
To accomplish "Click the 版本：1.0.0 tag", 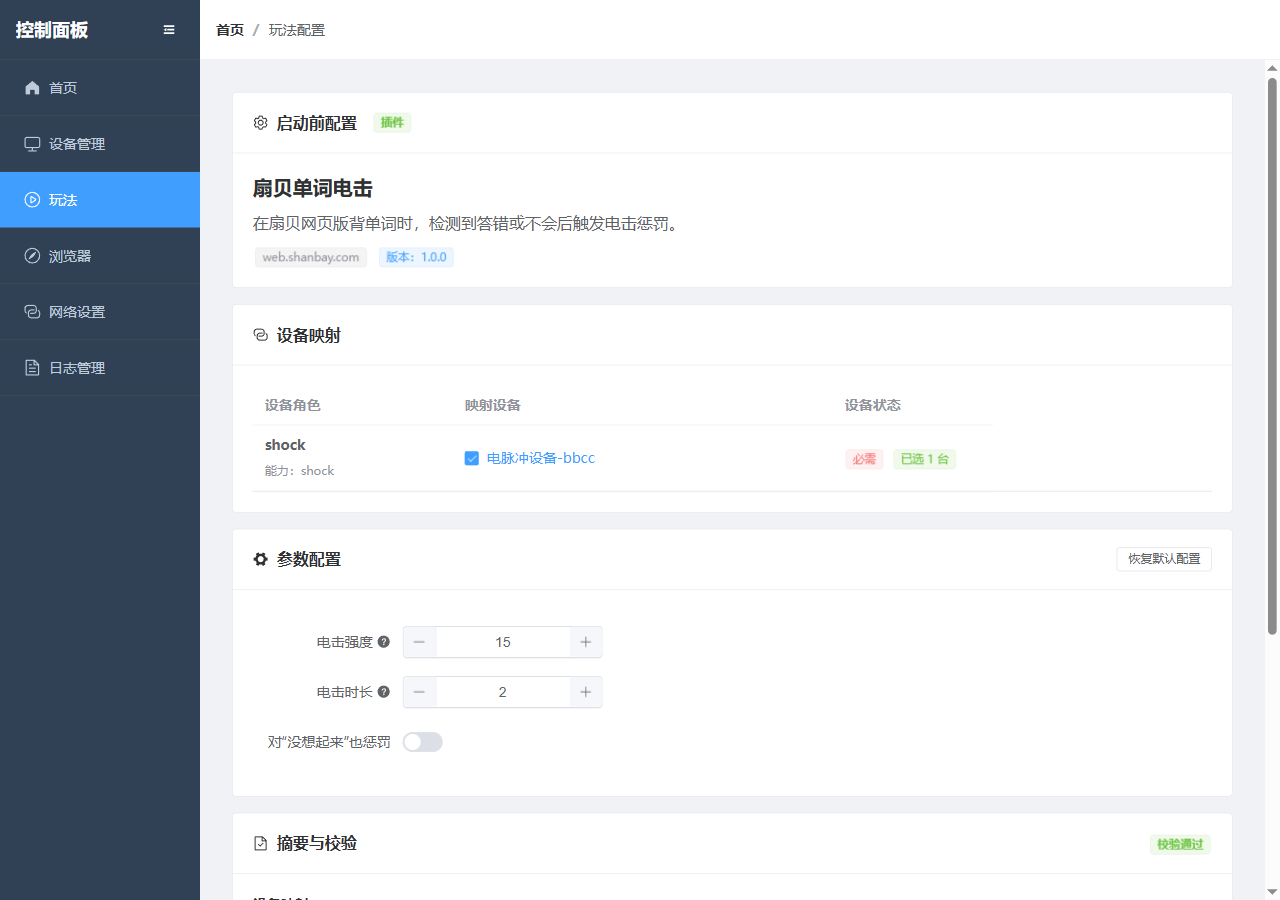I will [x=416, y=257].
